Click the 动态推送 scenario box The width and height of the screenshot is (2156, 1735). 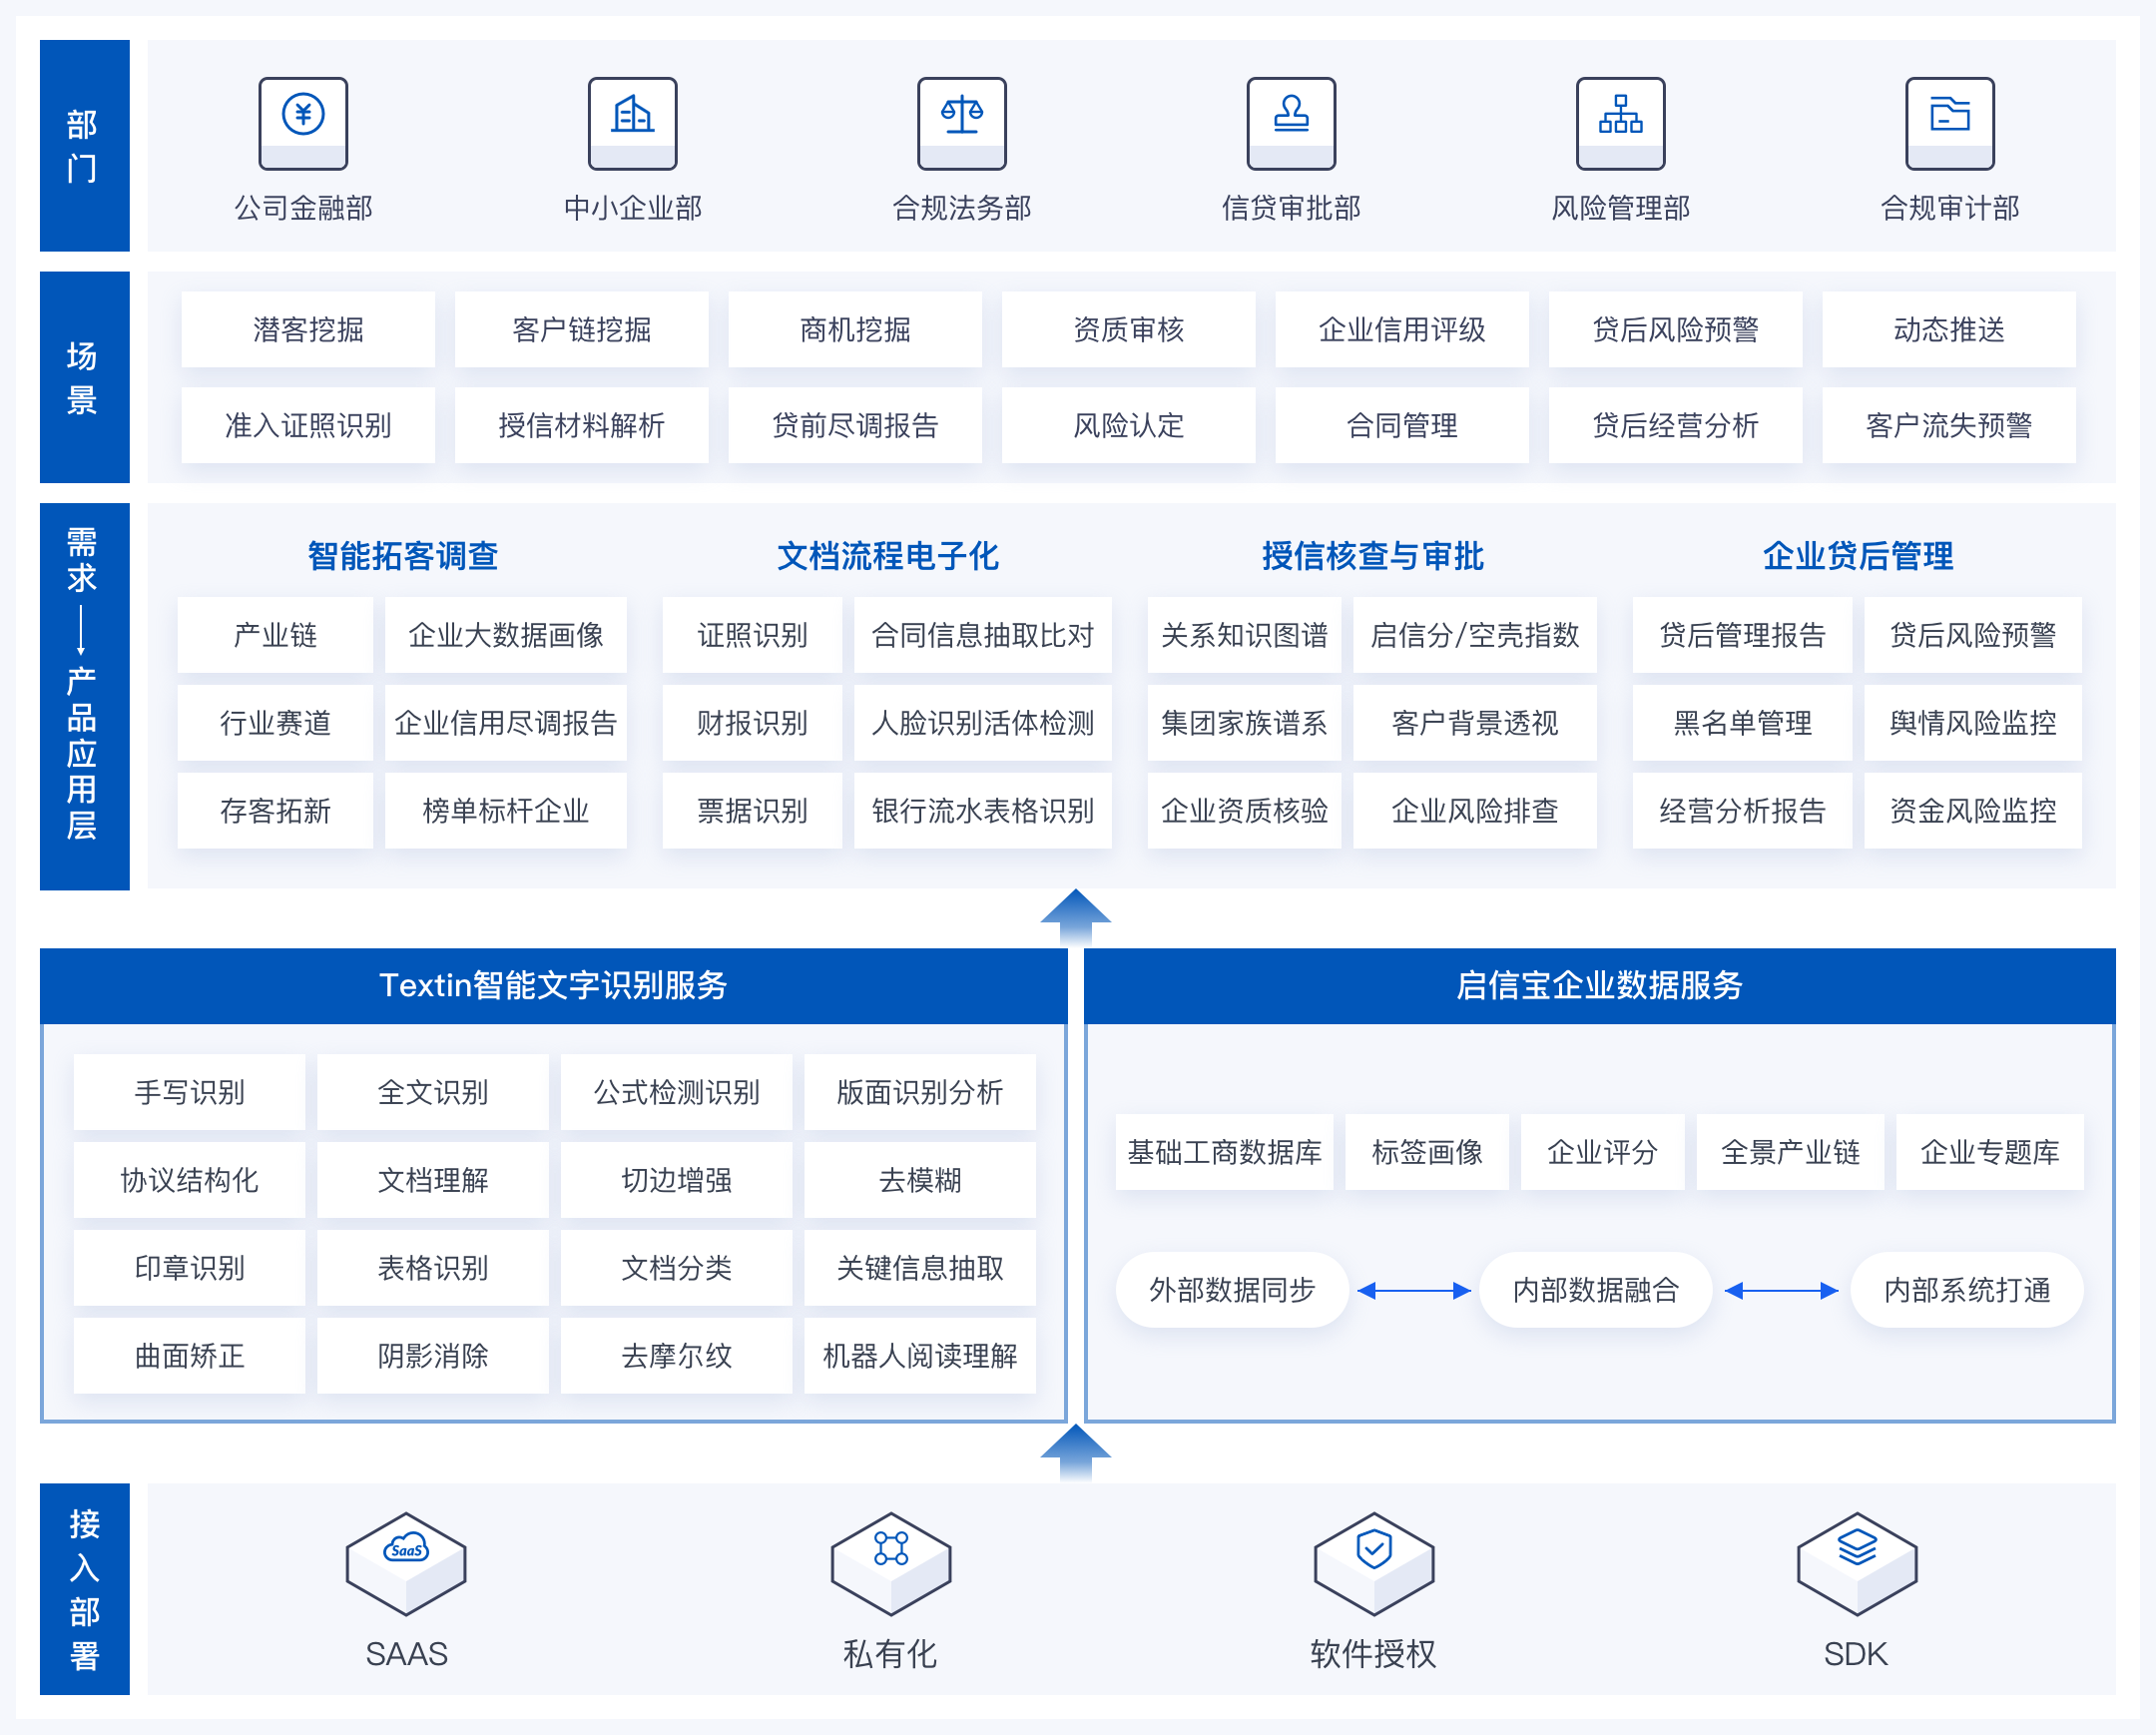coord(1949,329)
